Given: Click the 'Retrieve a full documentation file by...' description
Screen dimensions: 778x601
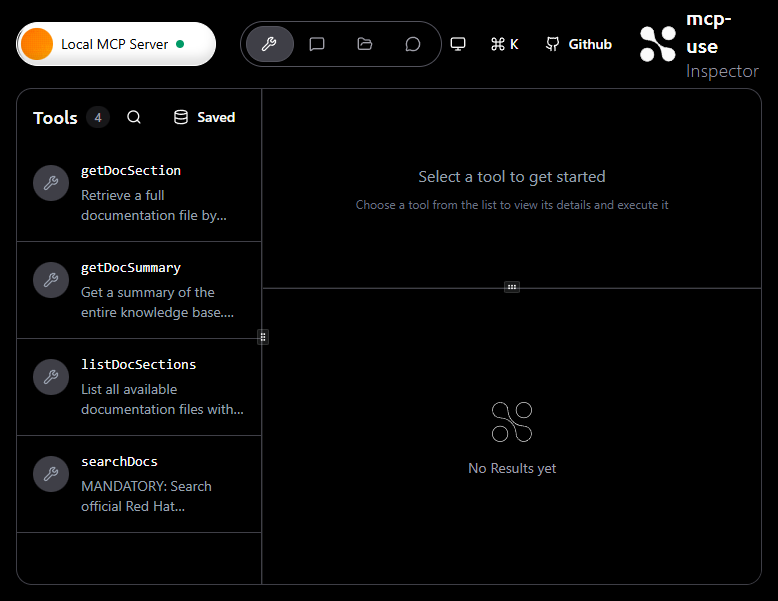Looking at the screenshot, I should [x=154, y=205].
